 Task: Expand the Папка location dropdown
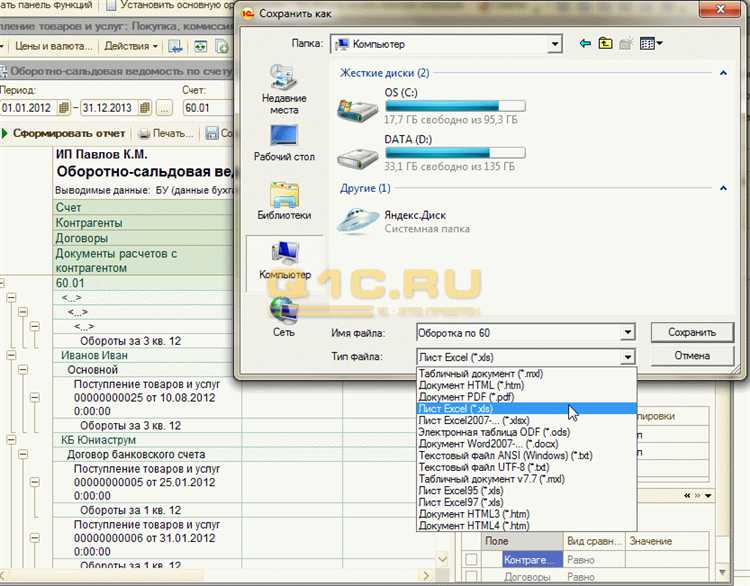click(553, 45)
